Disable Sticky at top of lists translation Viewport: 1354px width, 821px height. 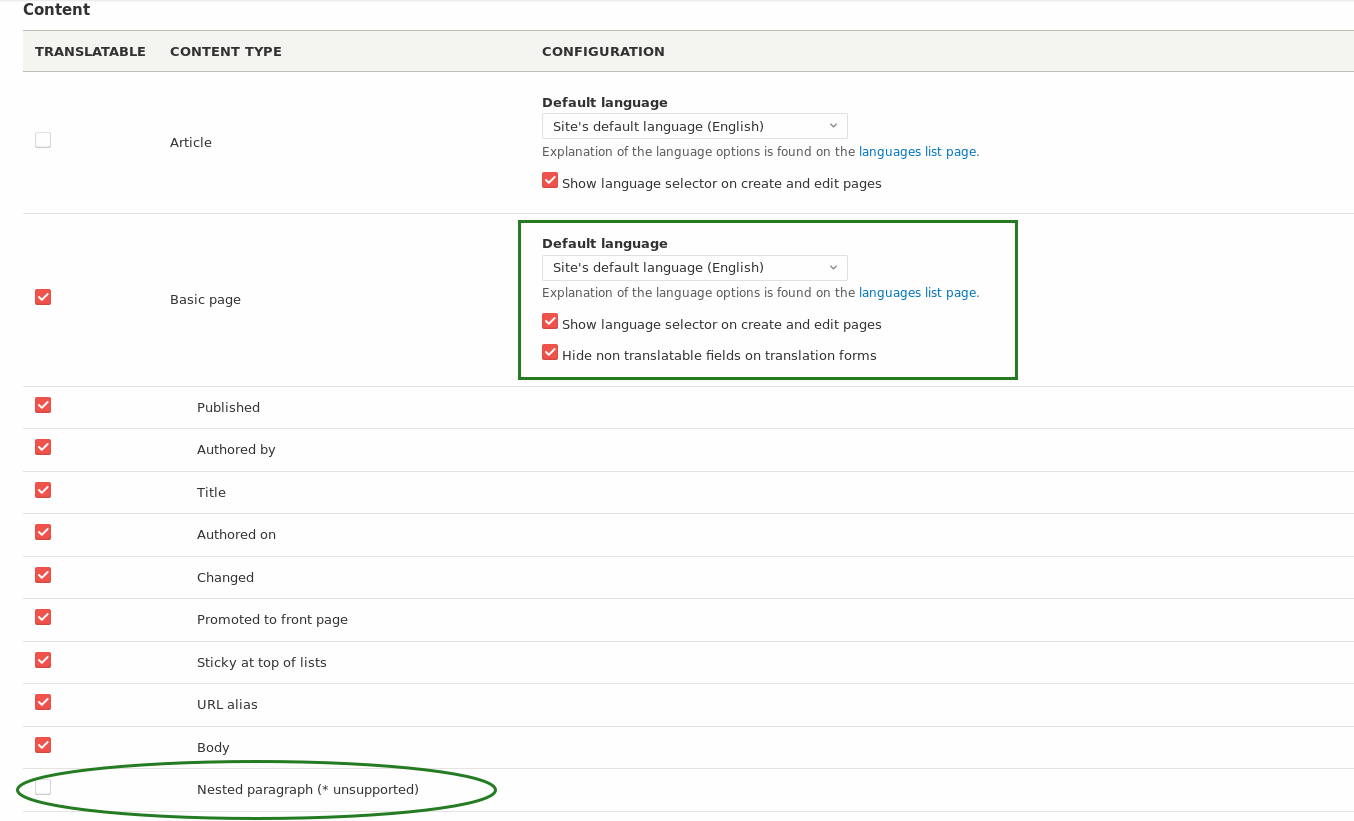coord(43,660)
